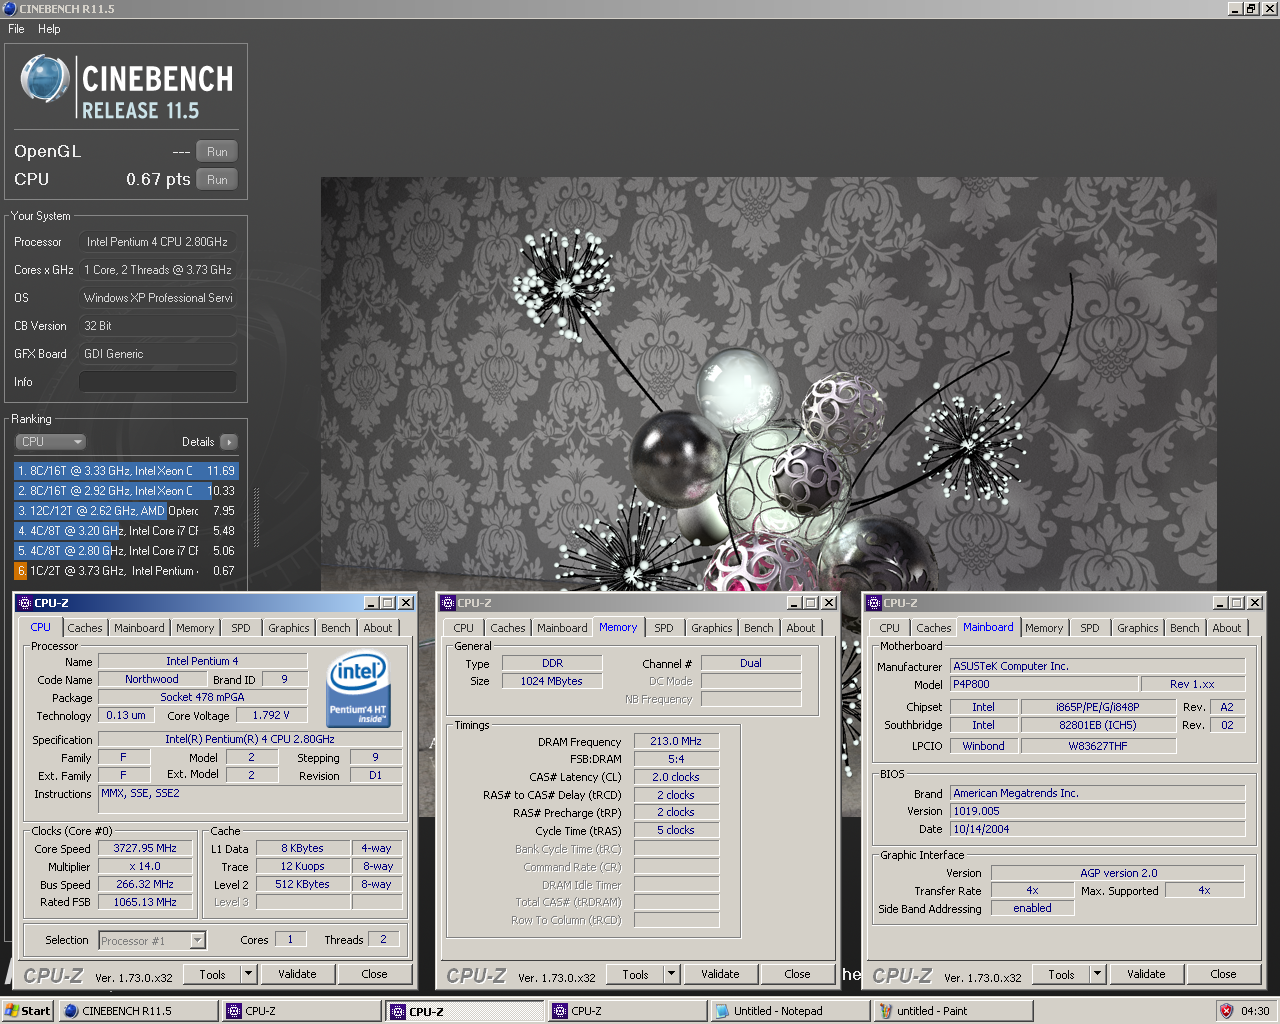The width and height of the screenshot is (1280, 1024).
Task: Click Southbridge model 82801EB (ICH5)
Action: 1098,725
